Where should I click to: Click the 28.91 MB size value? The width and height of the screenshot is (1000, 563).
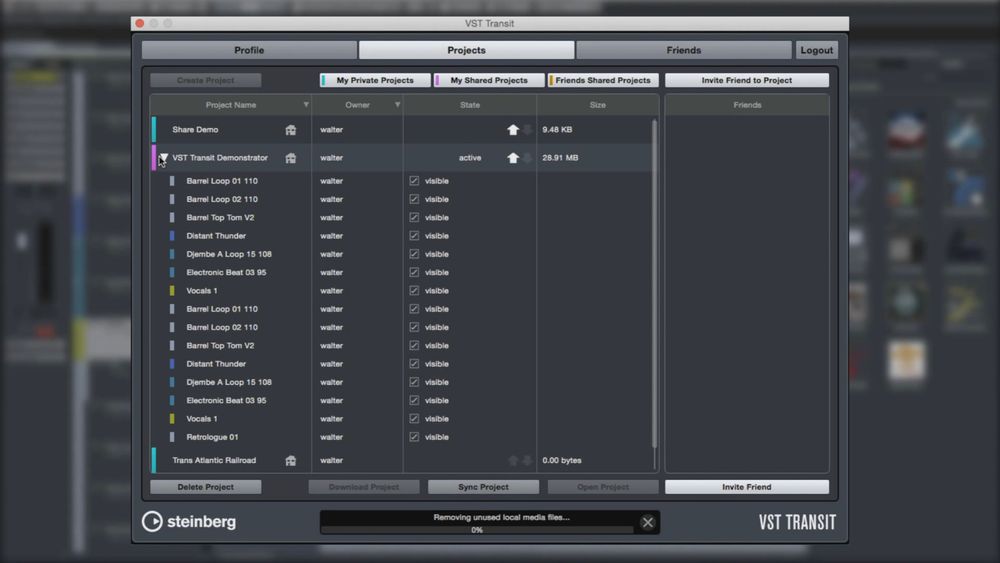click(560, 157)
